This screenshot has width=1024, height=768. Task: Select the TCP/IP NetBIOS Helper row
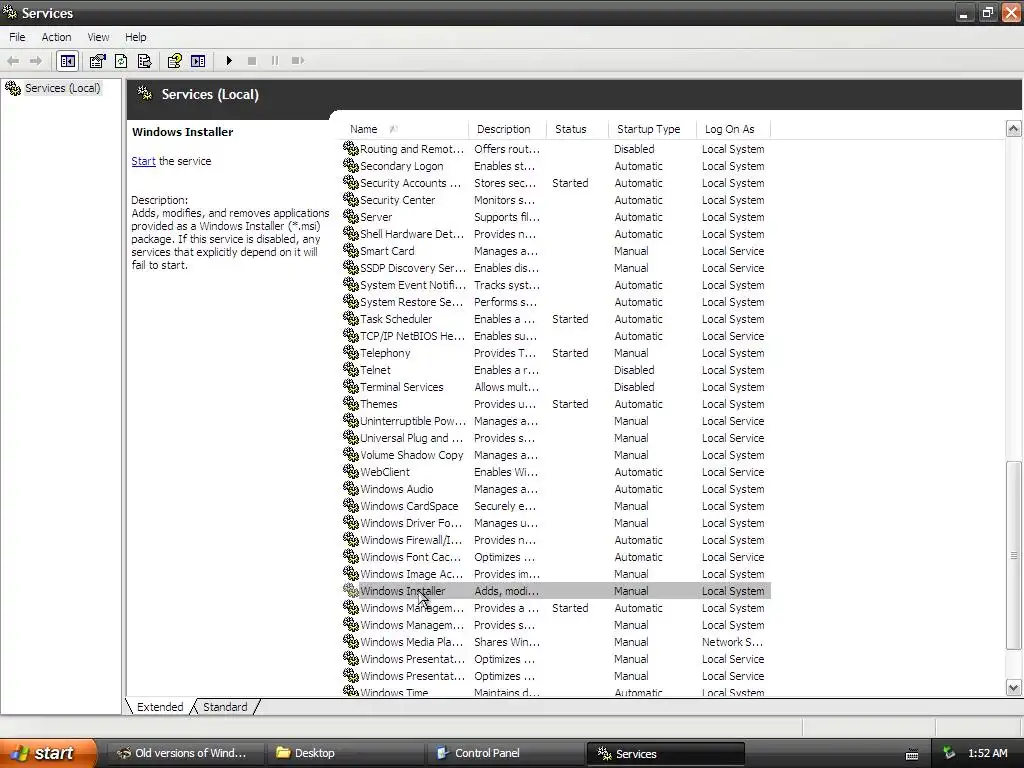[556, 336]
